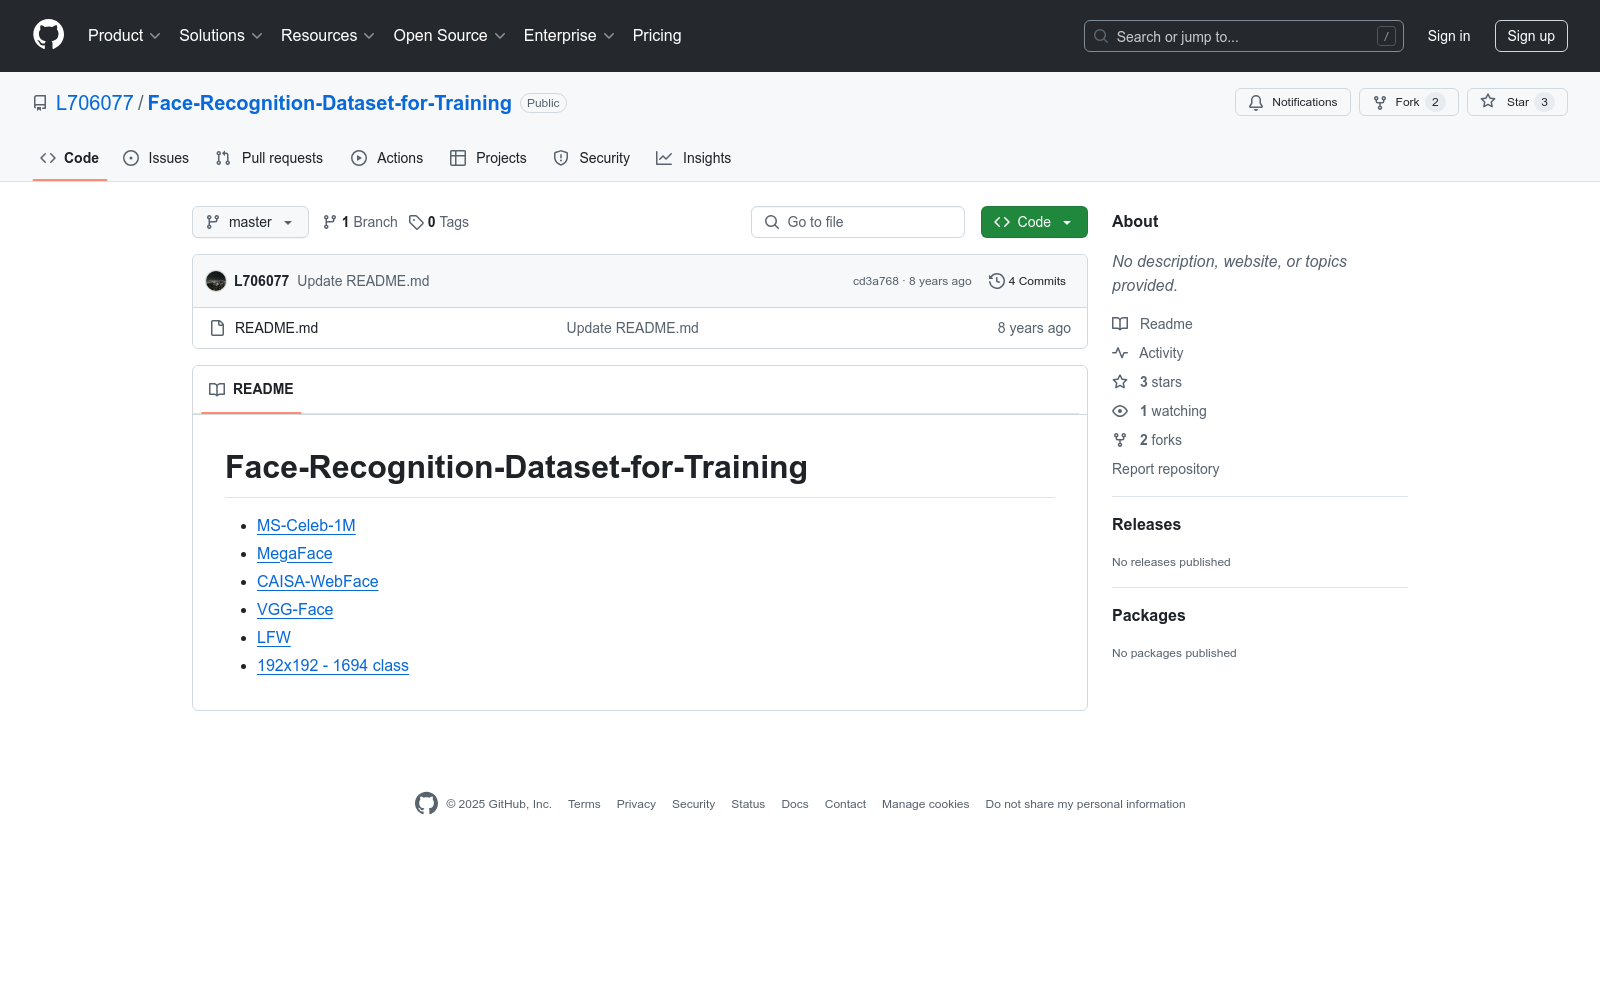Open the 192x192 - 1694 class link

point(333,666)
